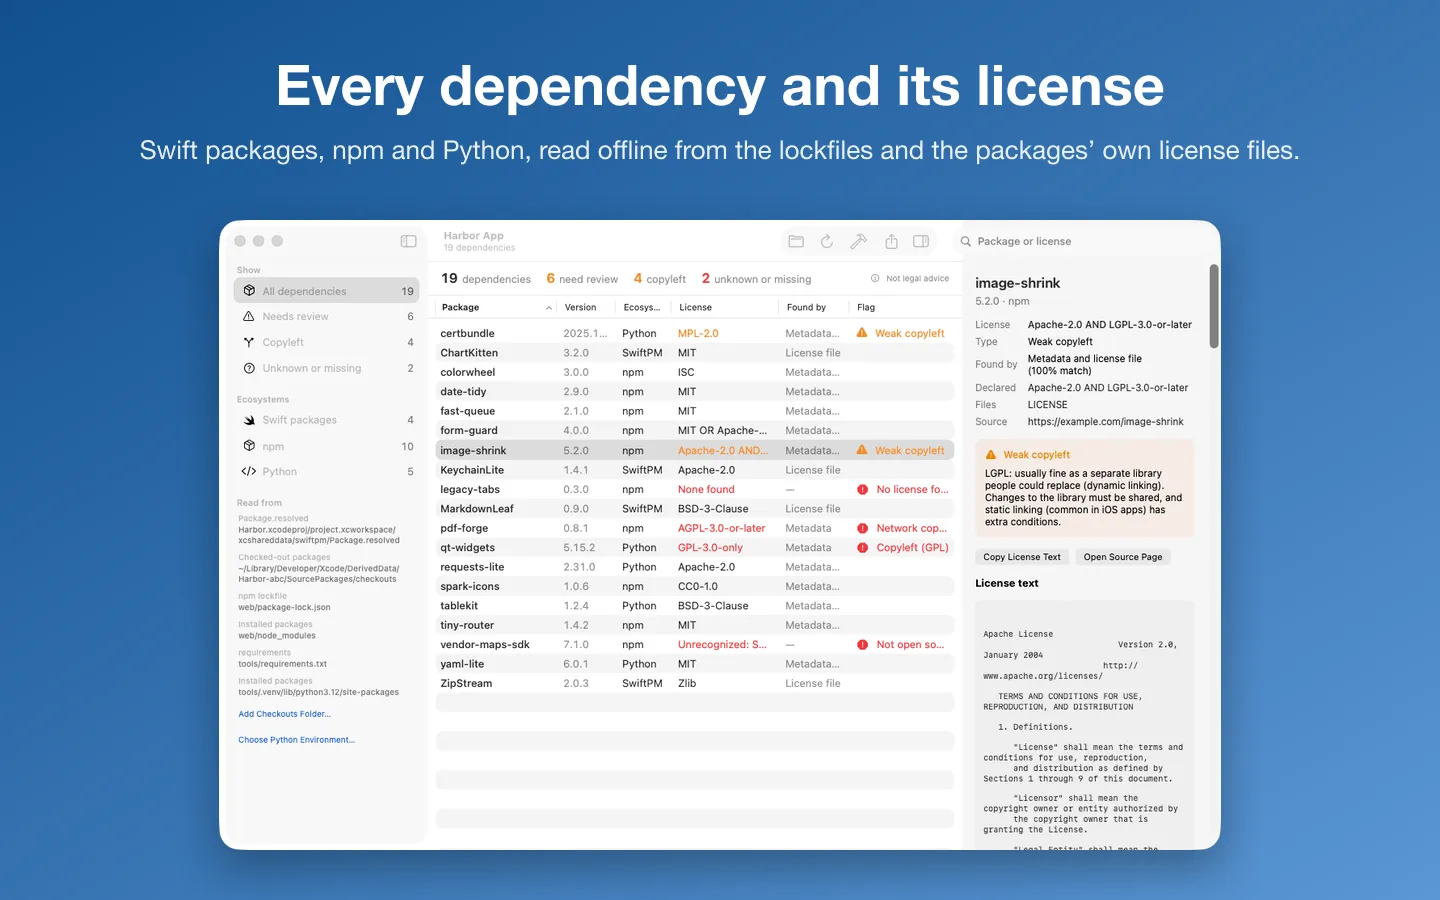Select the ZipStream row

coord(695,684)
